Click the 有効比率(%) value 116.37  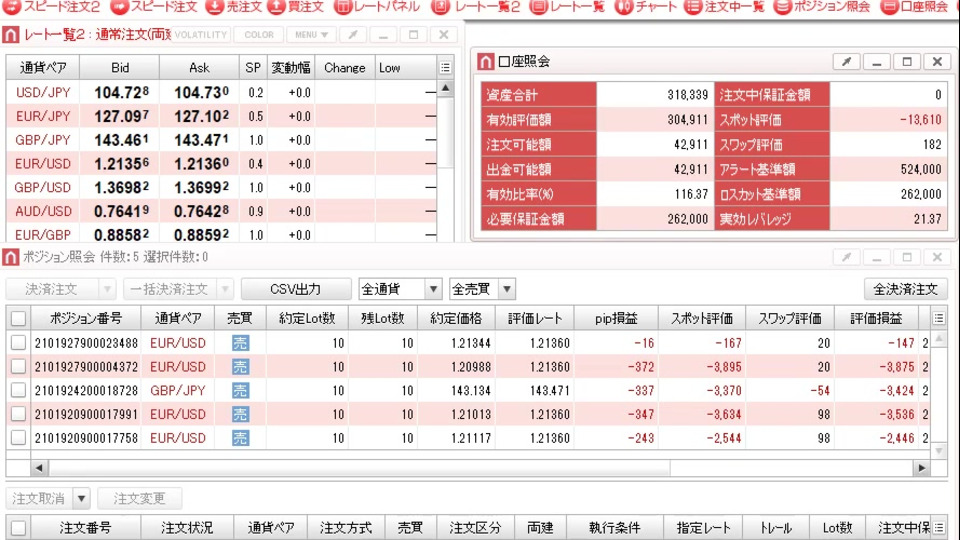pyautogui.click(x=691, y=194)
